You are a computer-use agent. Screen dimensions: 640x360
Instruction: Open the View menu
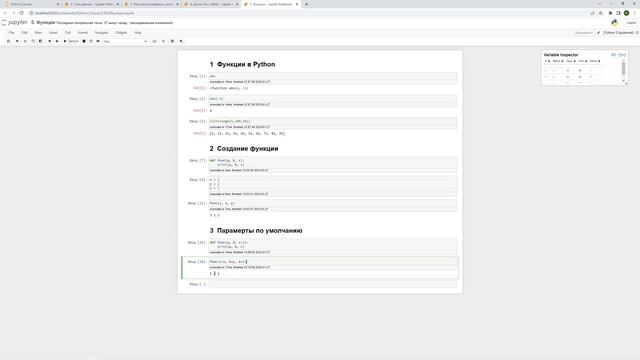[x=38, y=33]
